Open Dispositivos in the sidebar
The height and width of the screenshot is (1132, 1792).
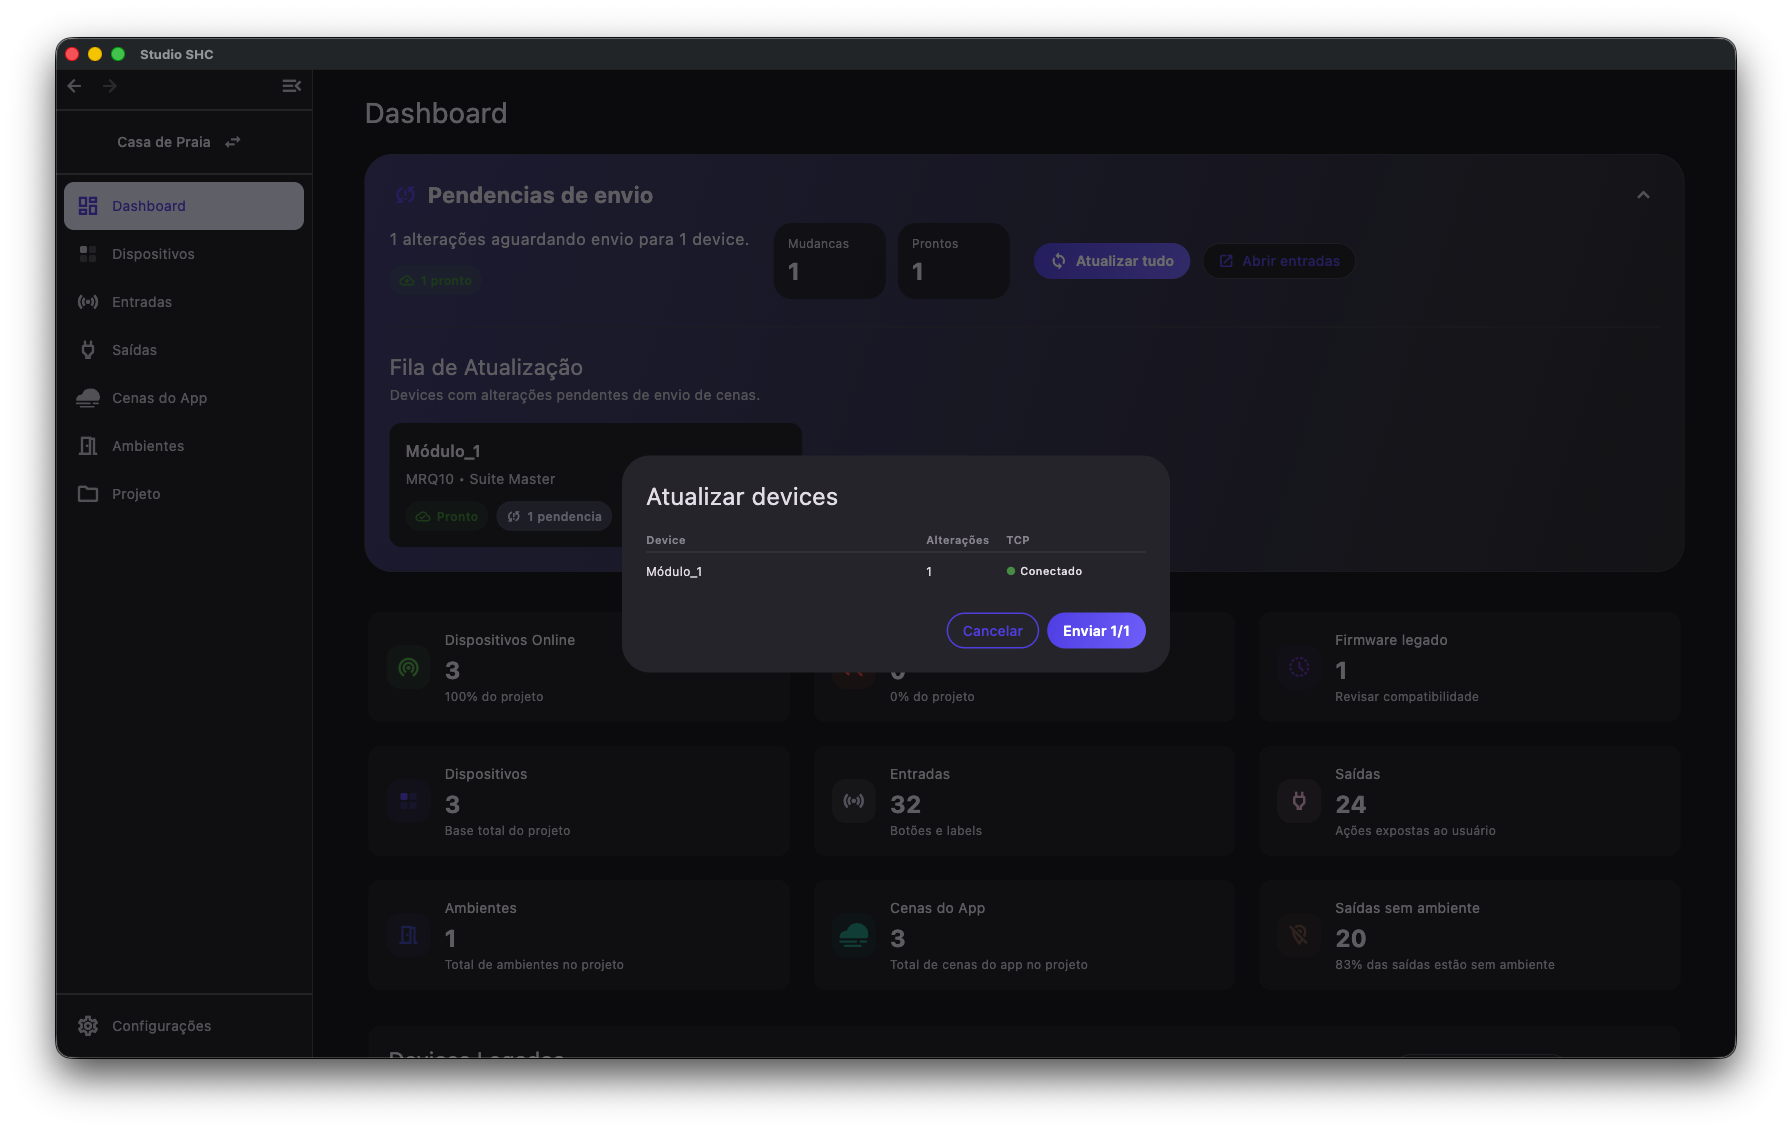184,254
